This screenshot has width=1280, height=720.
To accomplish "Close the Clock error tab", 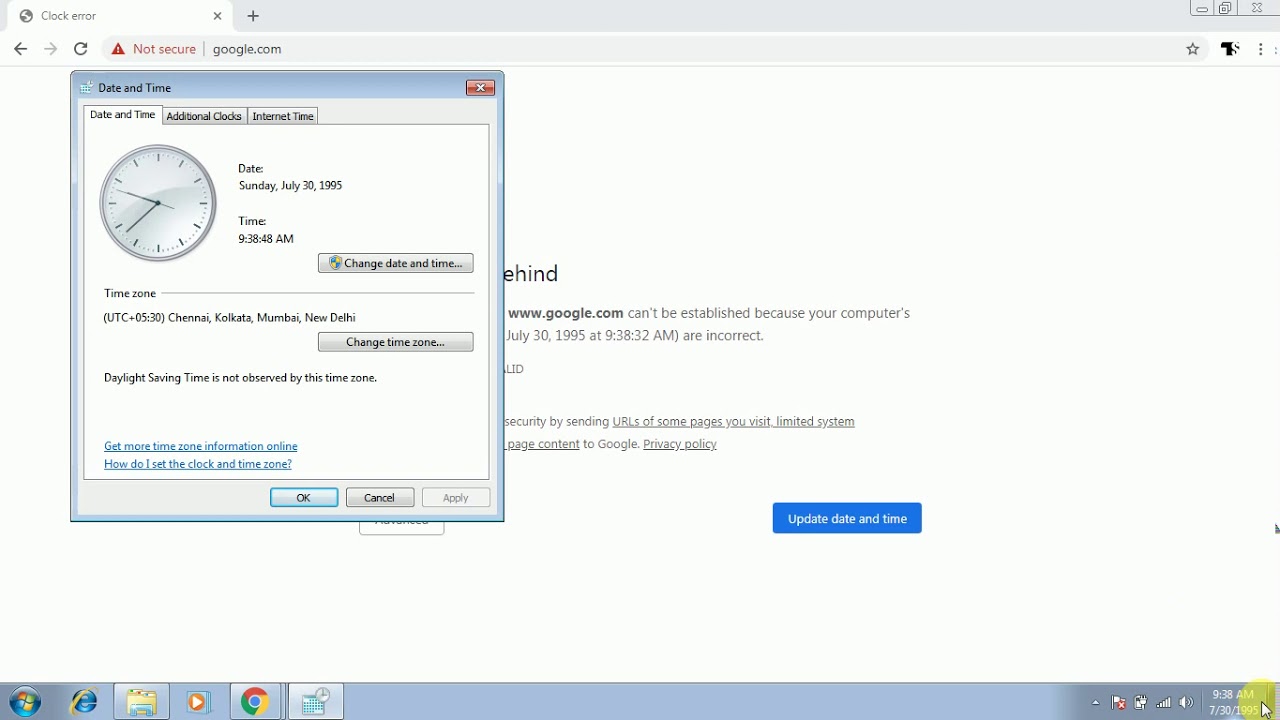I will [x=217, y=16].
